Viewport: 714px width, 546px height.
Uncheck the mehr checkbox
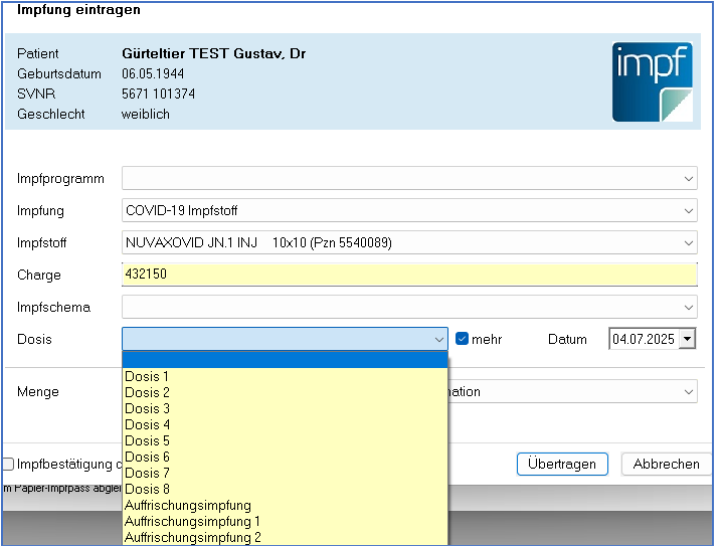point(462,339)
